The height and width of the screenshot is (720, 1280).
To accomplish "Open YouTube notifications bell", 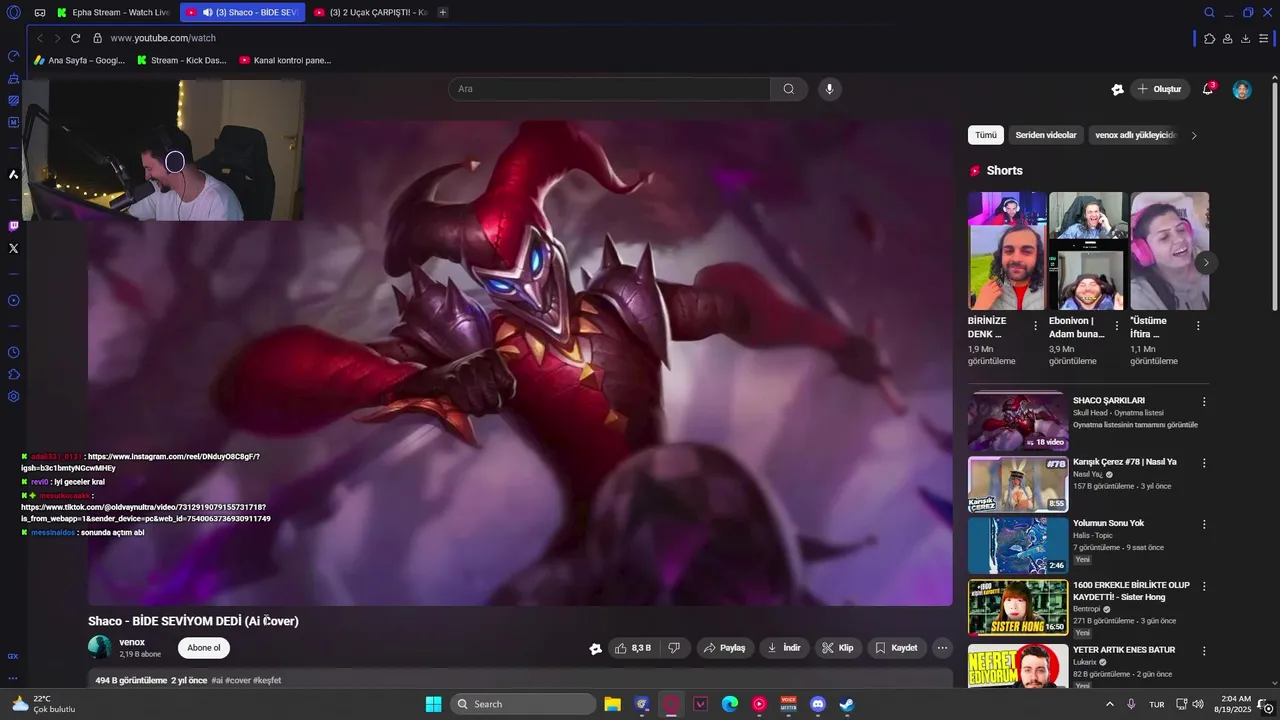I will coord(1208,89).
